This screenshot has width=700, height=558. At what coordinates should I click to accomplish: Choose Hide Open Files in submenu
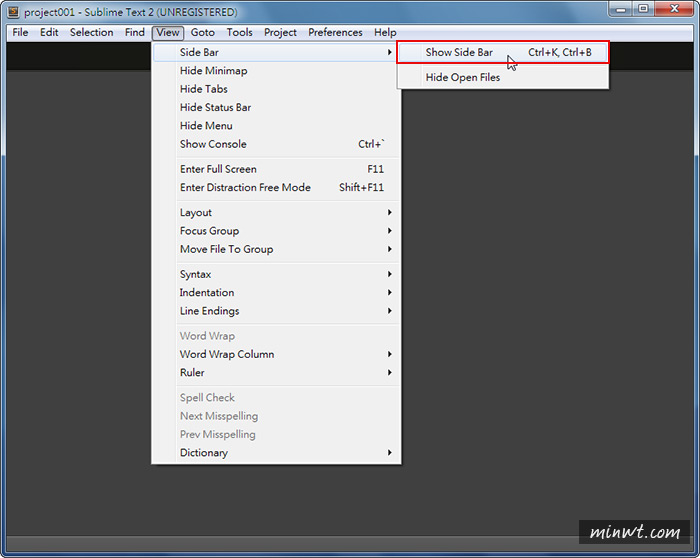click(503, 77)
